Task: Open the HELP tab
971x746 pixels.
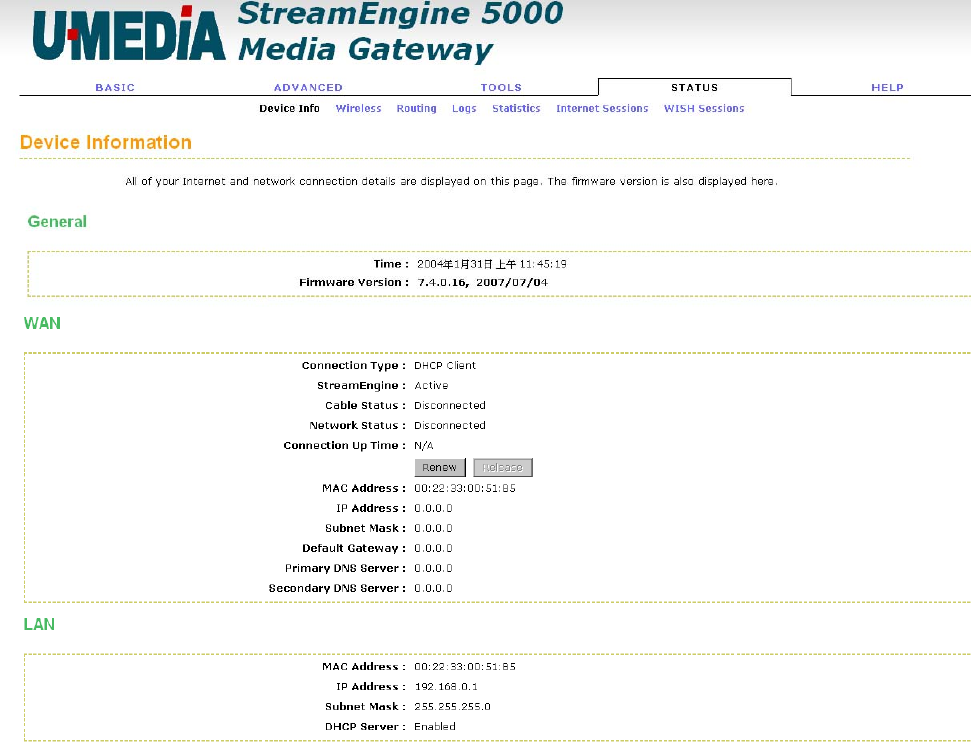Action: 887,87
